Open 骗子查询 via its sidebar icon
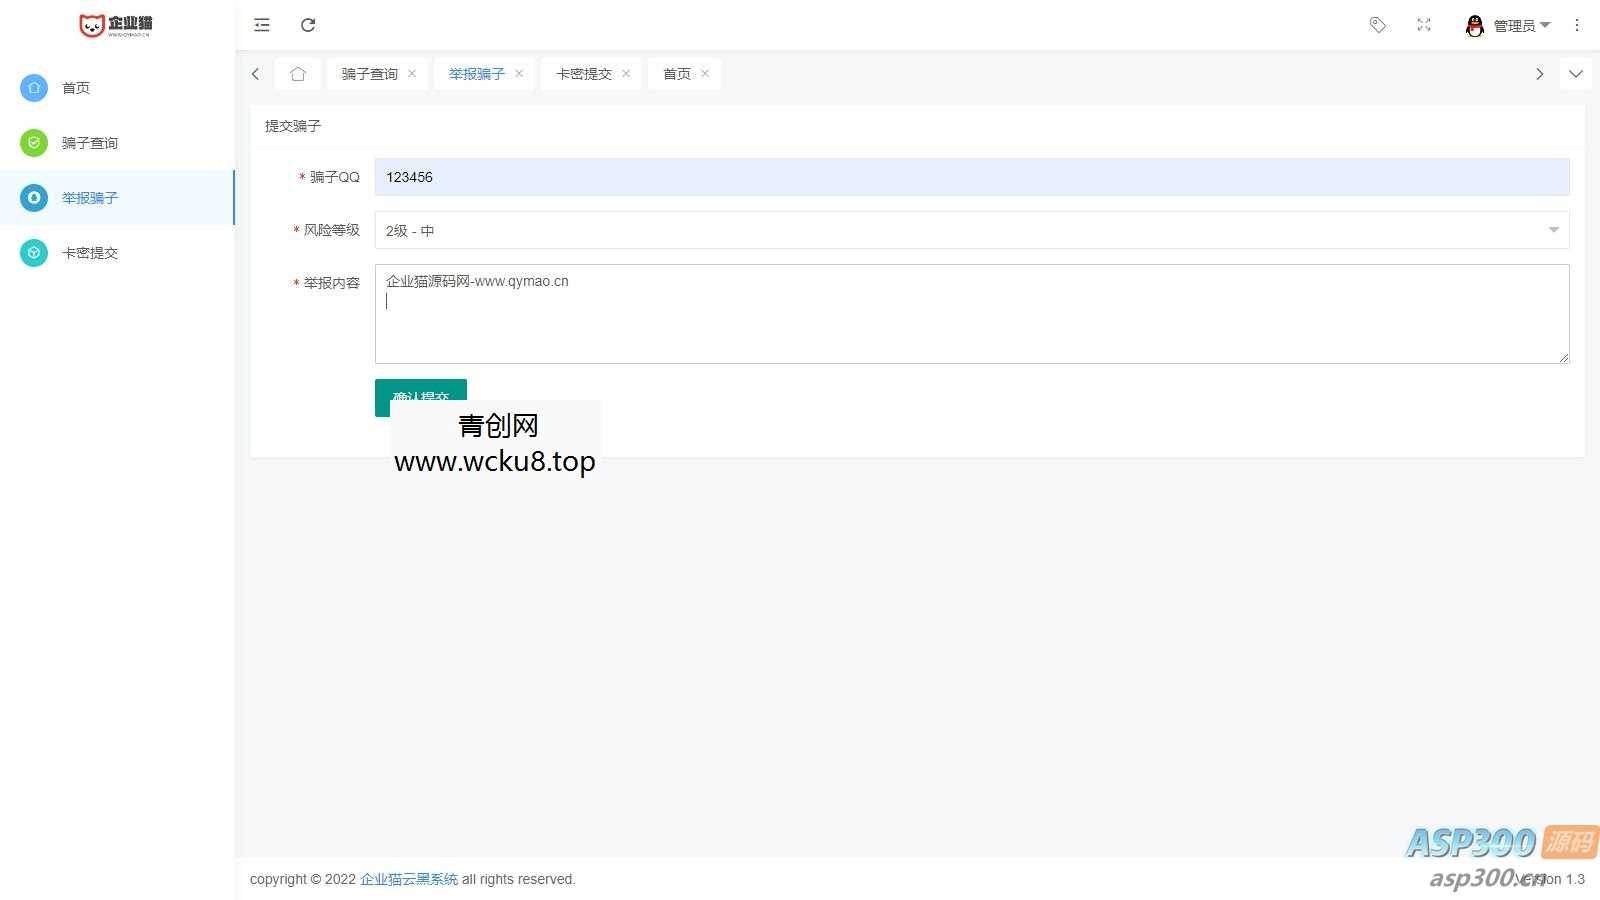 pyautogui.click(x=34, y=143)
